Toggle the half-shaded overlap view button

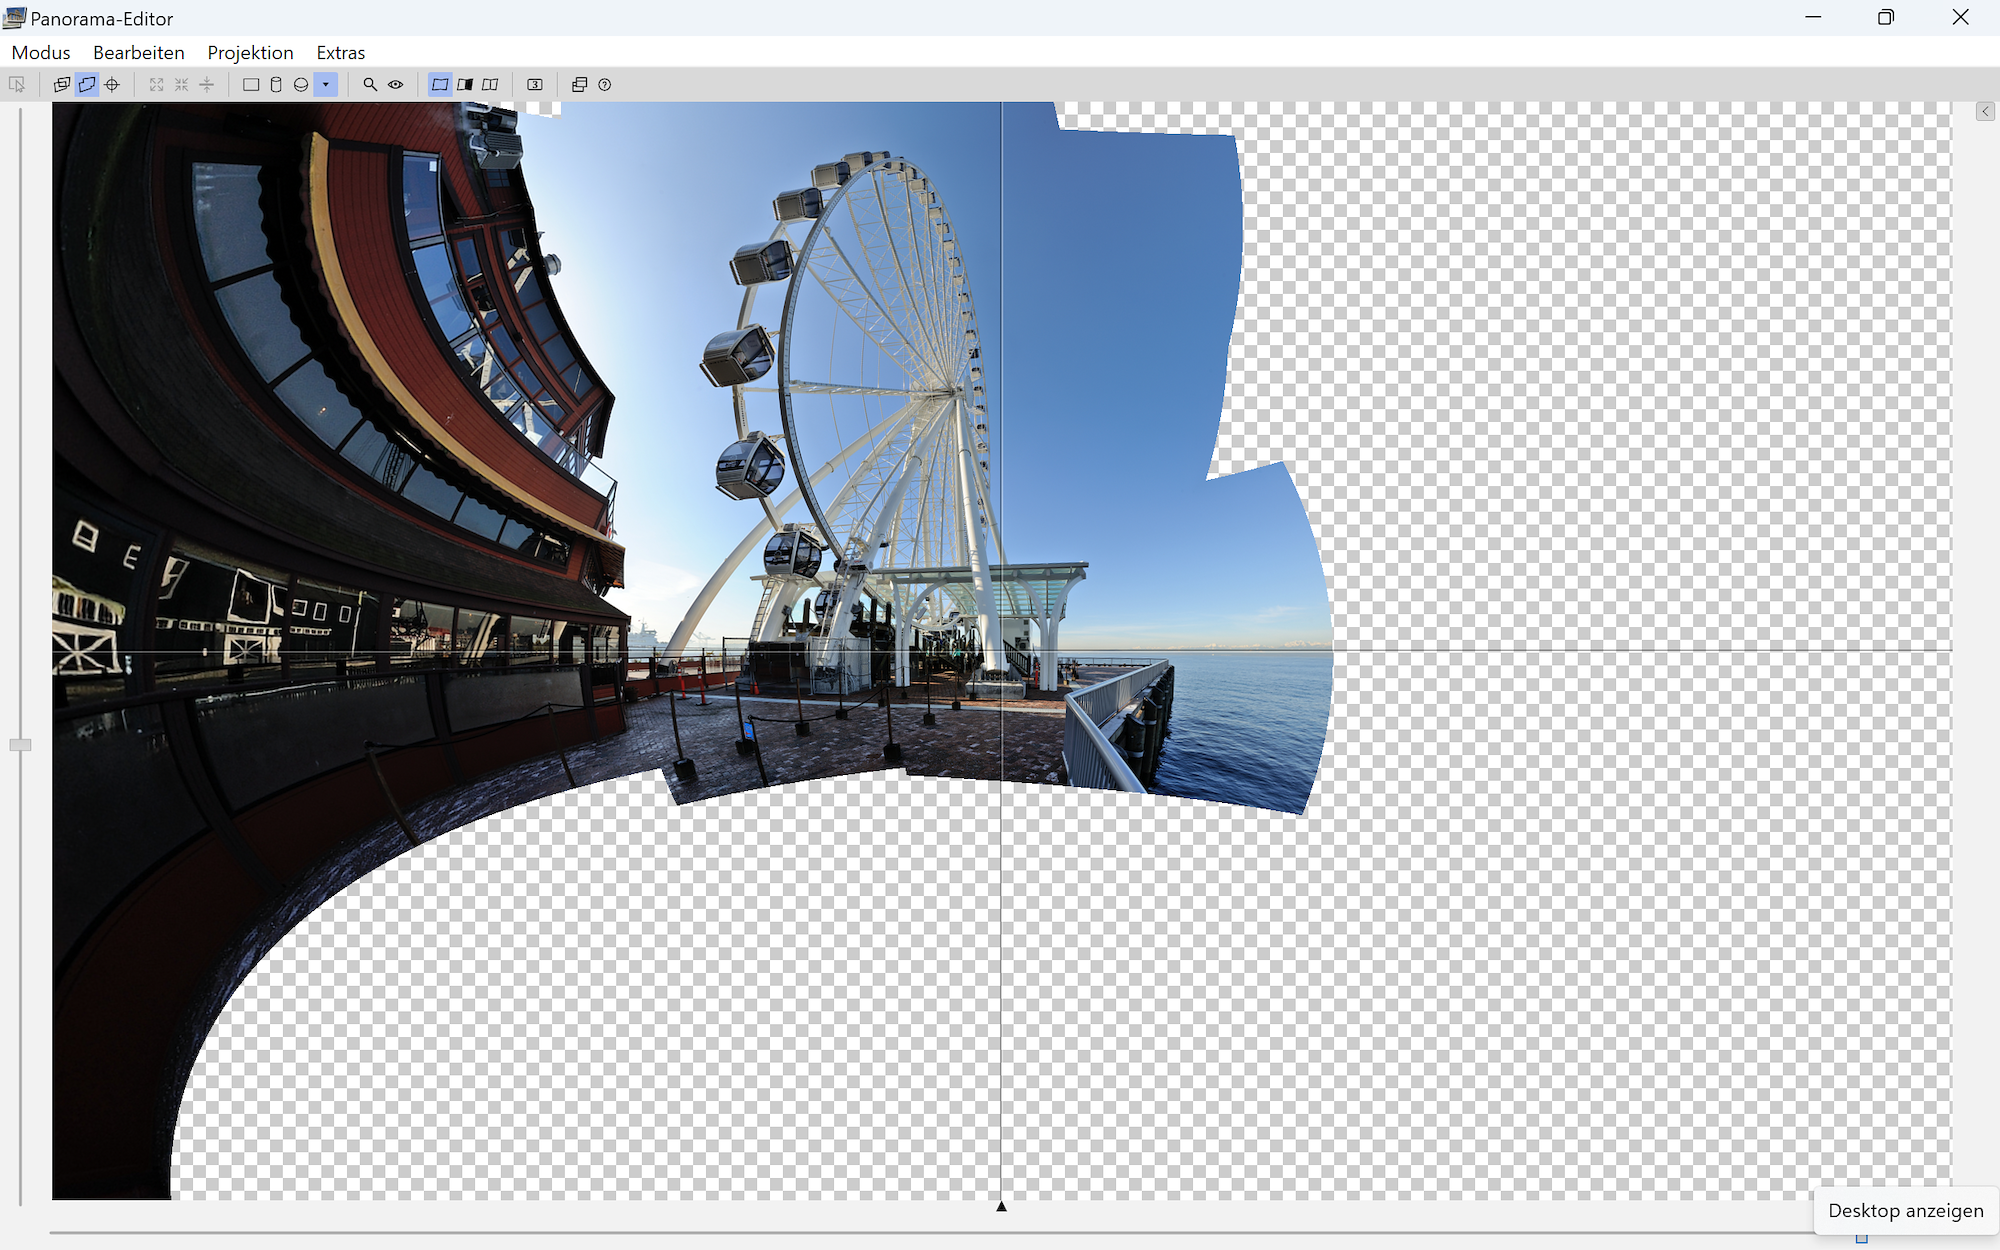465,85
